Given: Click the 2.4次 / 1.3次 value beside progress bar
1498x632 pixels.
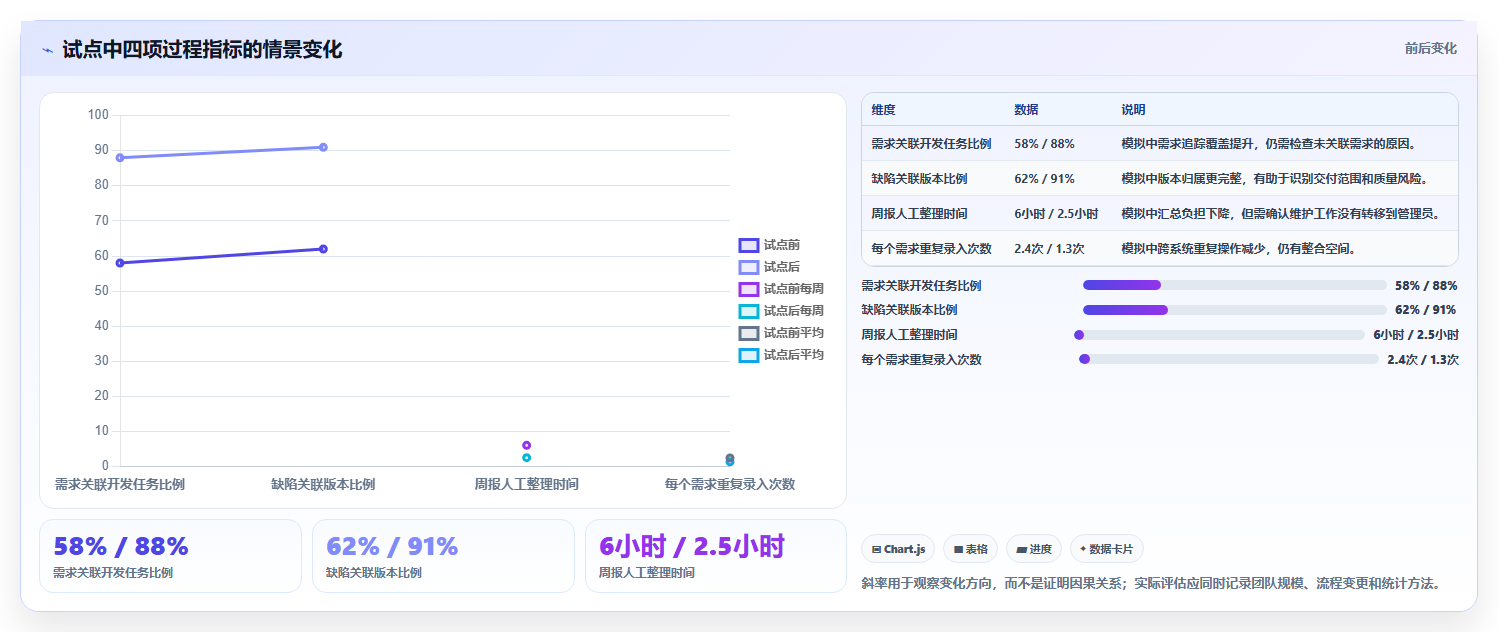Looking at the screenshot, I should (1423, 360).
